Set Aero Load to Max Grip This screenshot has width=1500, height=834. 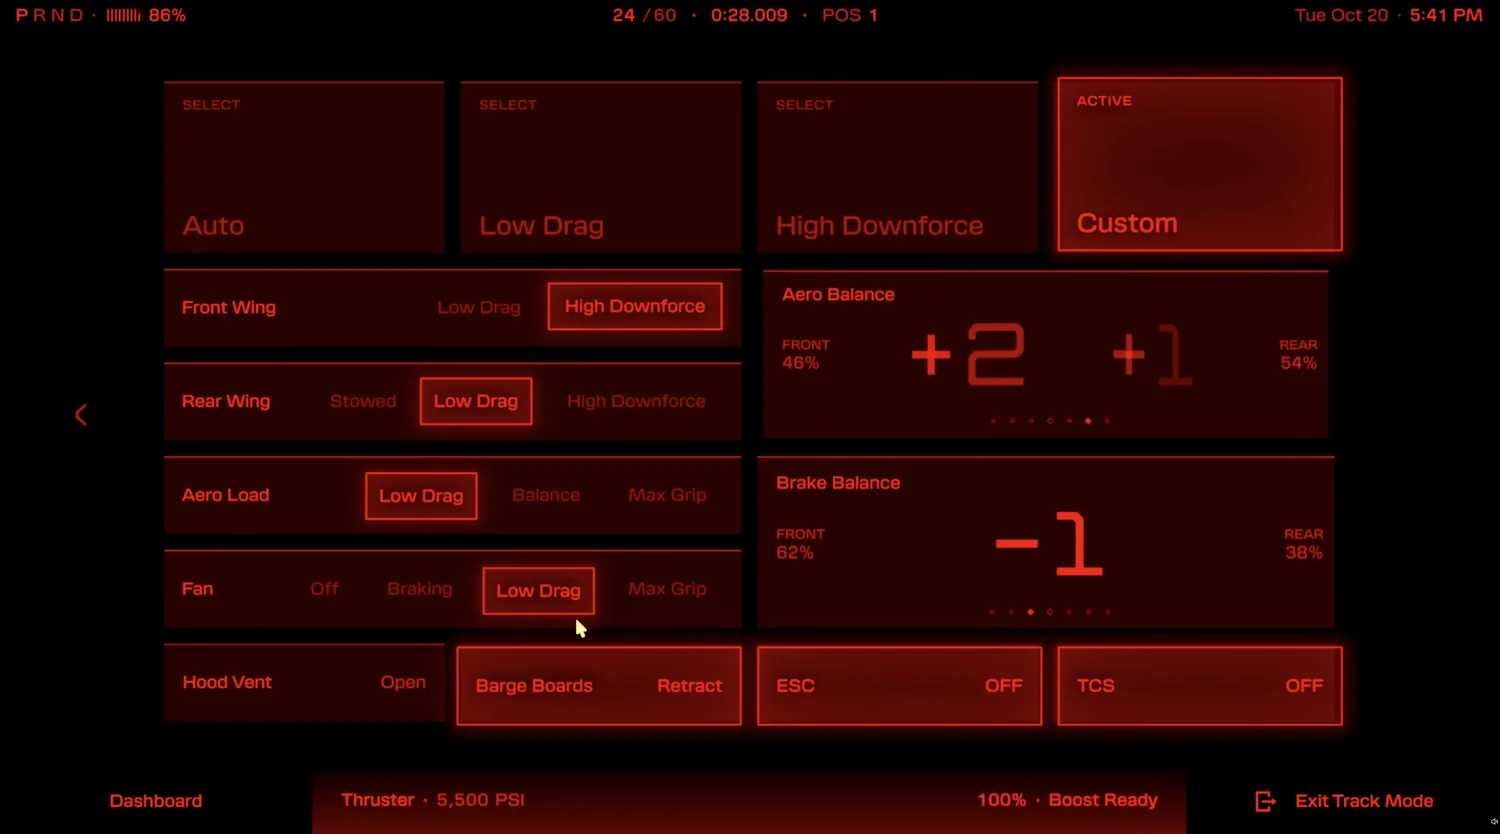(x=667, y=495)
